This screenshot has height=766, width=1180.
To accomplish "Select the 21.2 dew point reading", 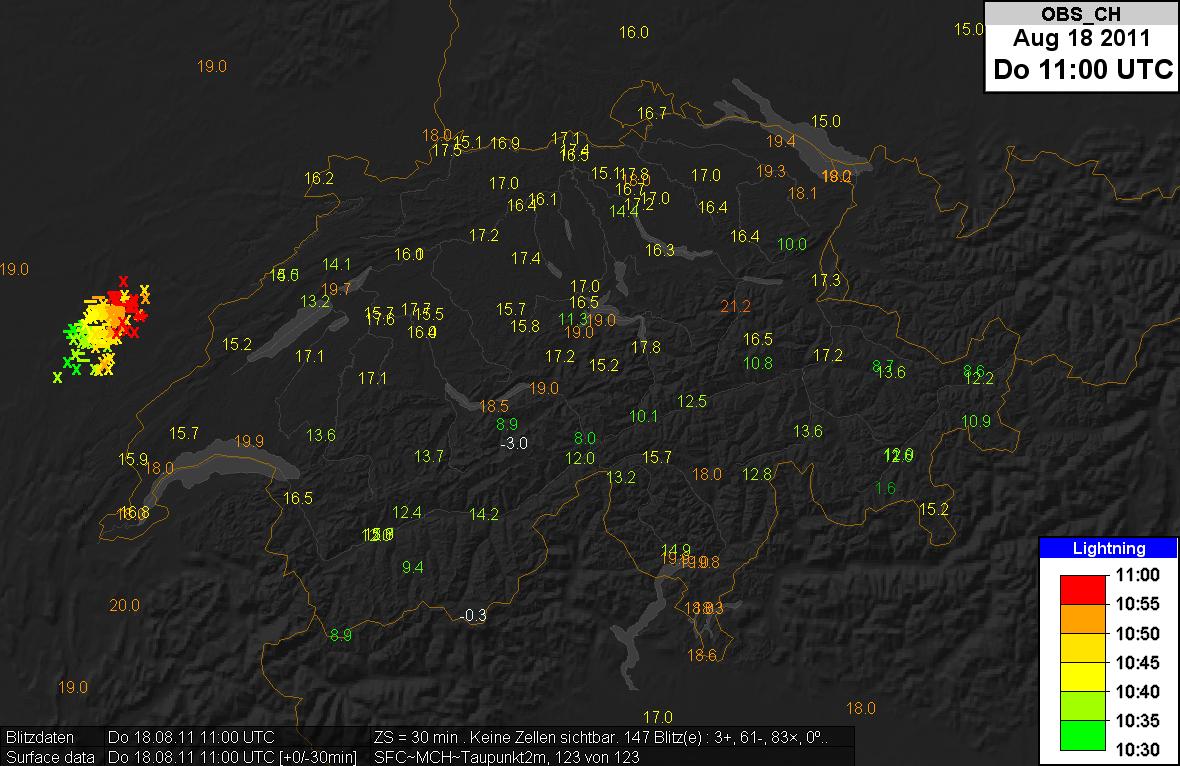I will tap(735, 306).
